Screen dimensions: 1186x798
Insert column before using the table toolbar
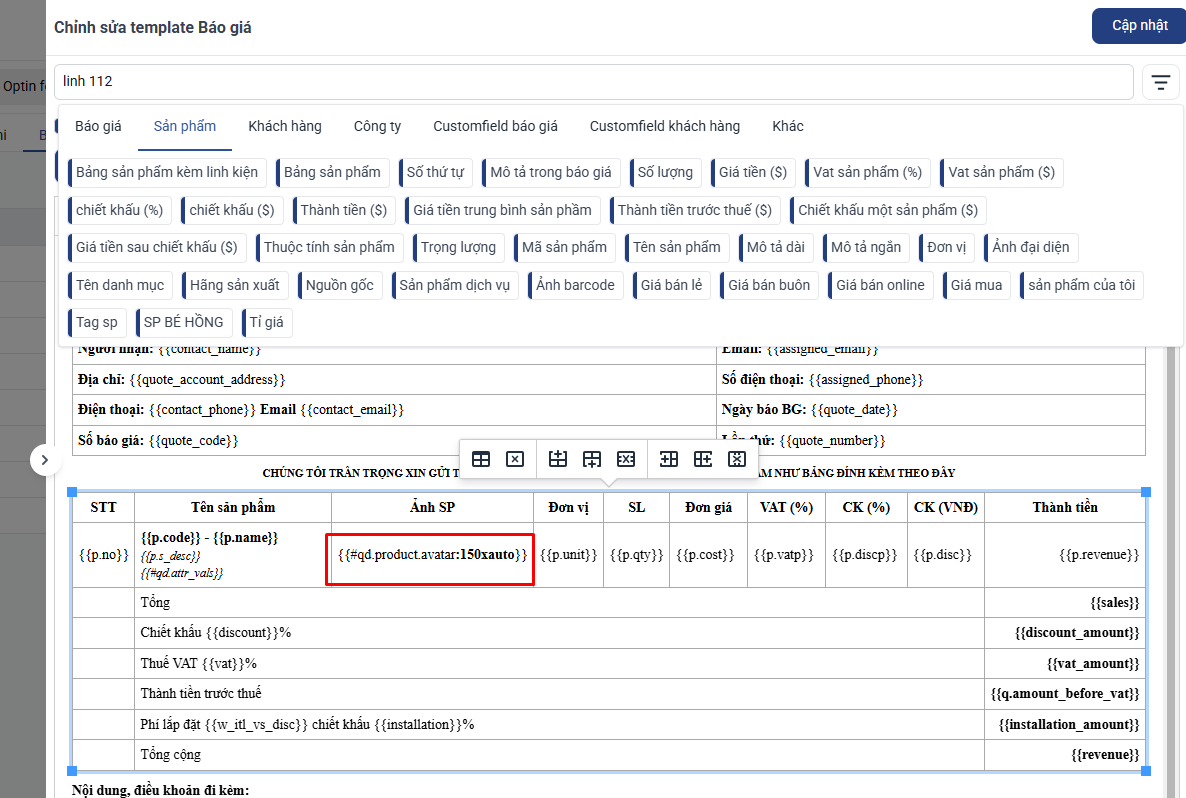click(x=669, y=459)
